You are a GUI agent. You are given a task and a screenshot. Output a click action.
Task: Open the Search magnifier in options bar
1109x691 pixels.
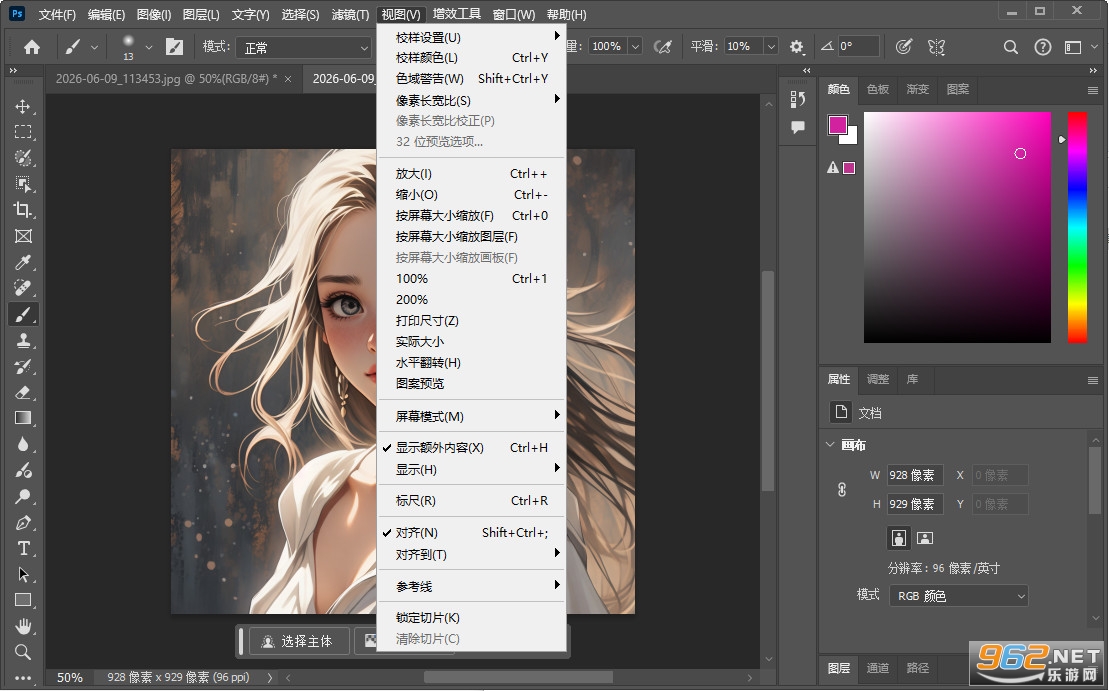point(1011,47)
